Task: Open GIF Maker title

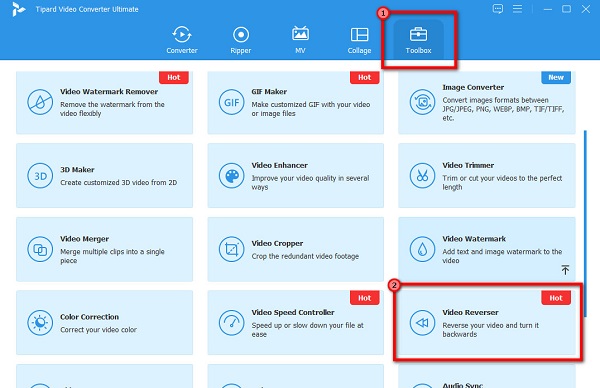Action: coord(269,91)
